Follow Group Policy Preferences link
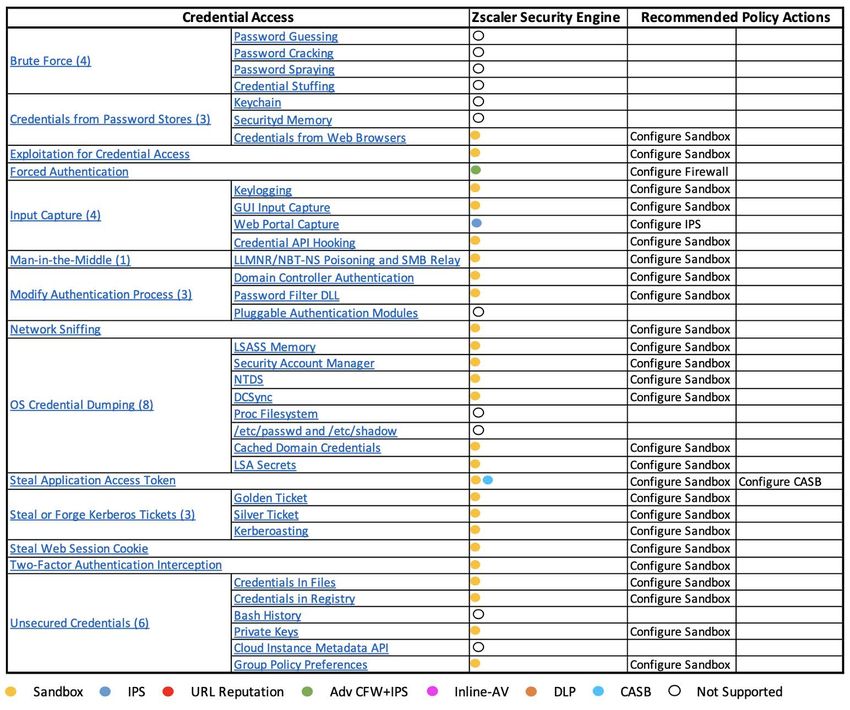This screenshot has width=850, height=710. coord(301,665)
